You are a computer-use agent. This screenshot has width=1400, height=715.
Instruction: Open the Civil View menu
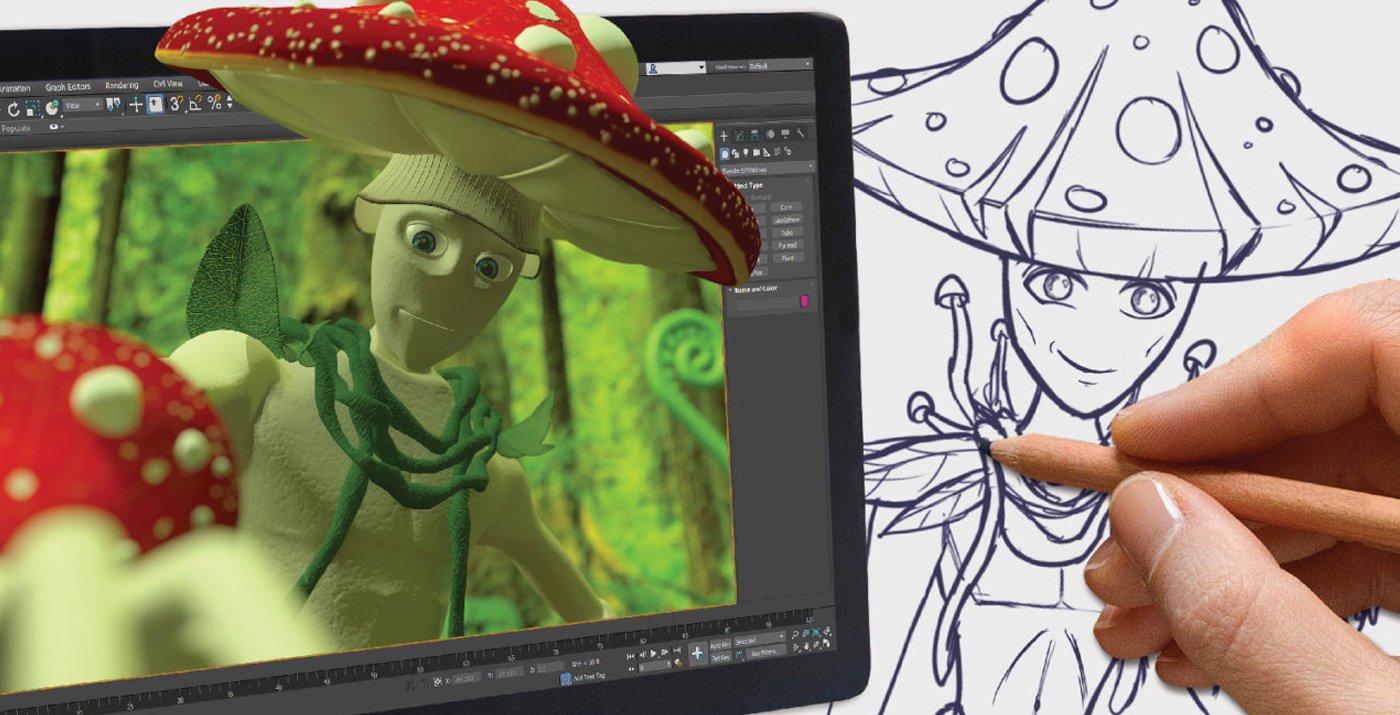point(168,84)
